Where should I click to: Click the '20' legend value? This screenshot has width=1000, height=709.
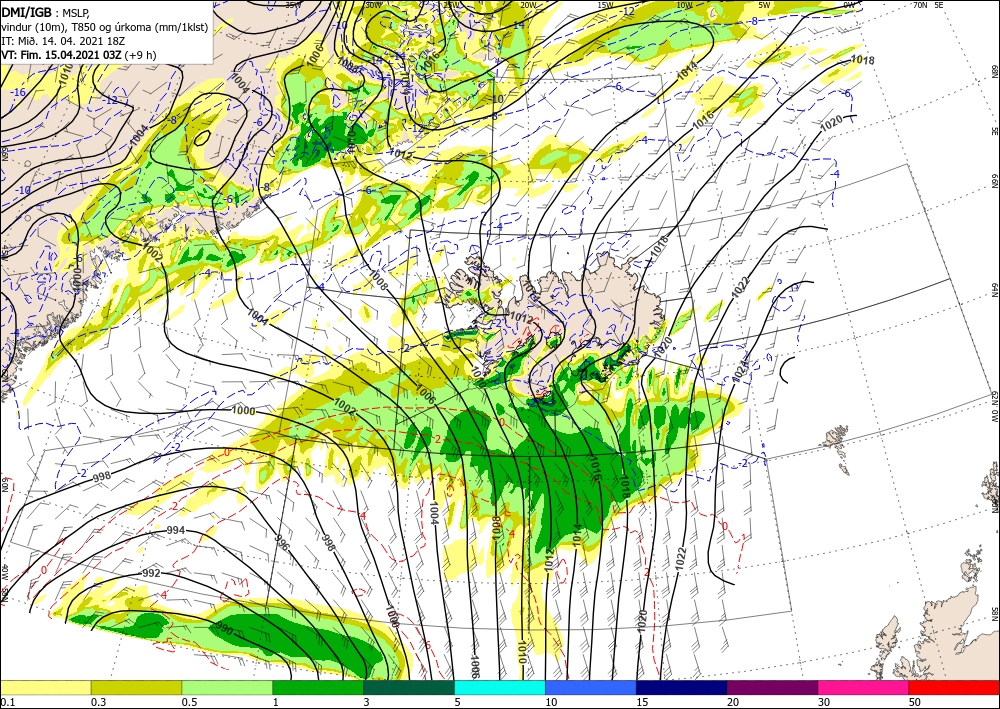pos(733,703)
